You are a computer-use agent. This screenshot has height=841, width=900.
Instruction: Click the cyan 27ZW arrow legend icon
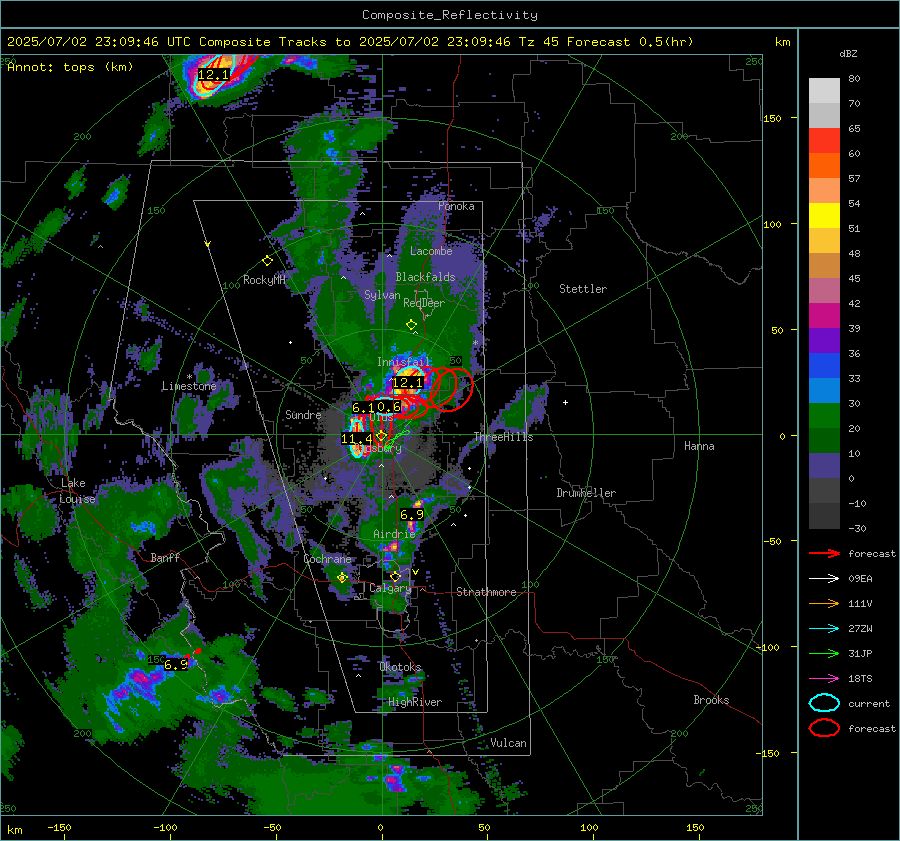824,629
